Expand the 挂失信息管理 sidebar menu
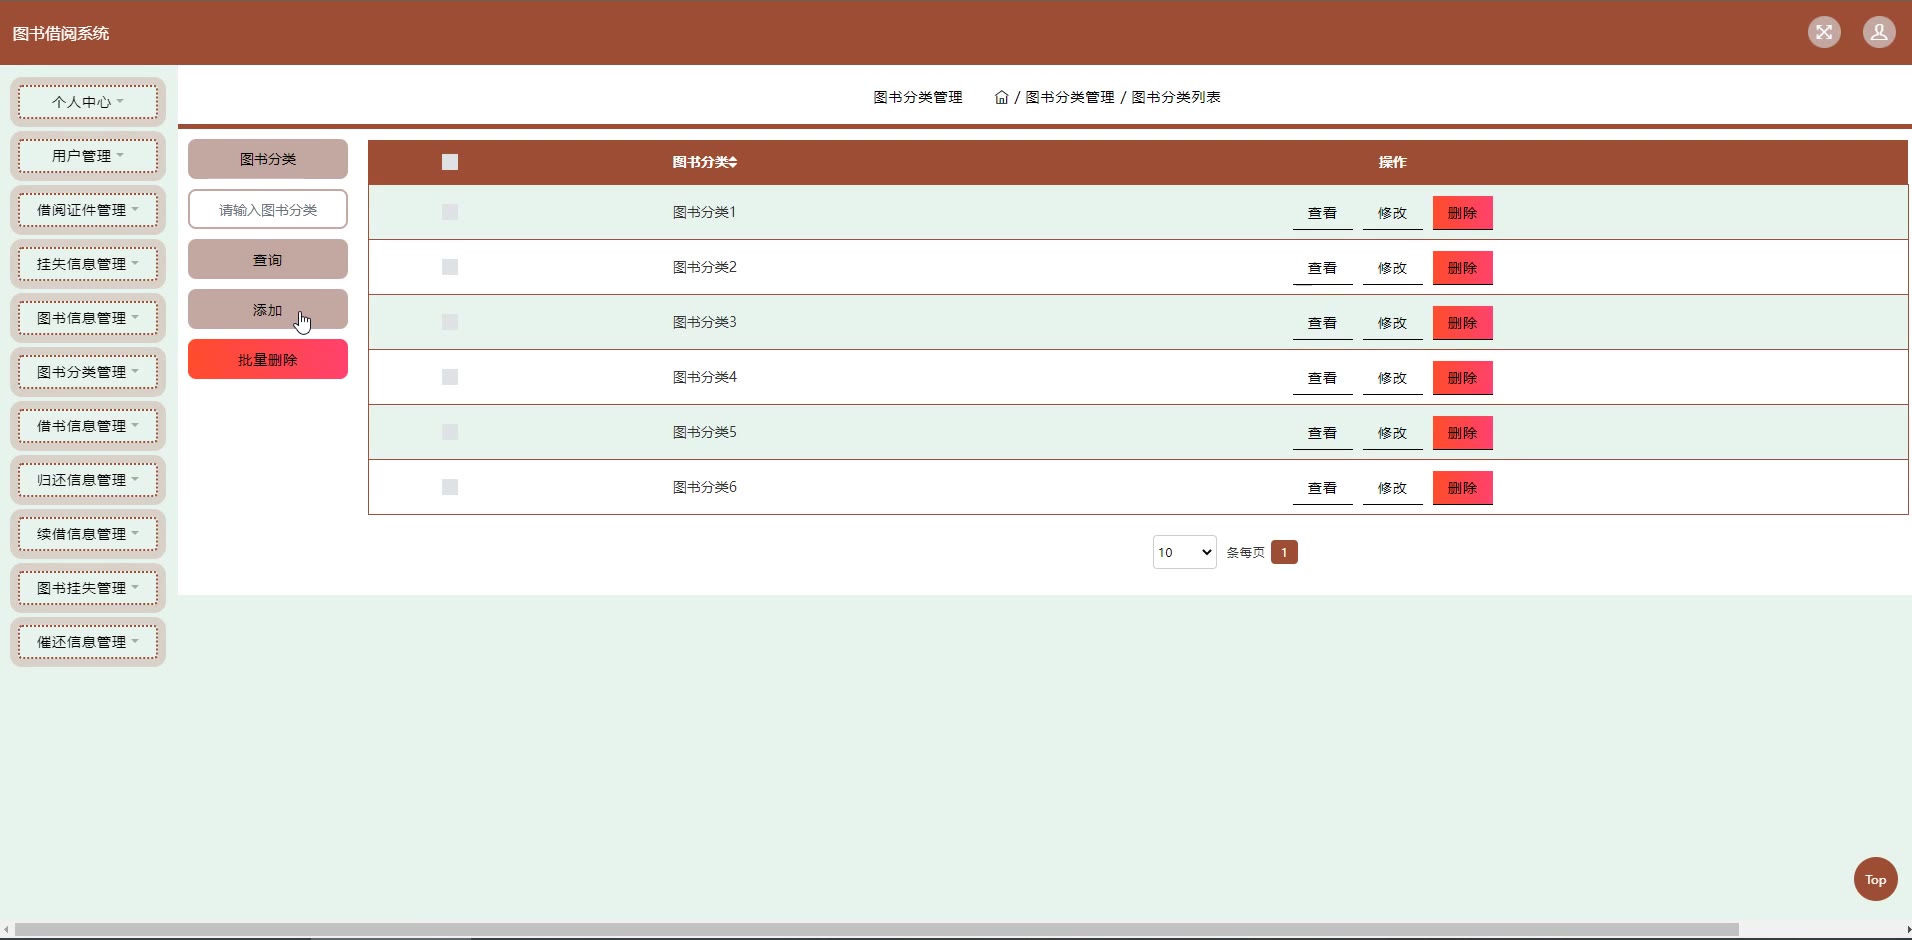Viewport: 1912px width, 940px height. tap(88, 264)
